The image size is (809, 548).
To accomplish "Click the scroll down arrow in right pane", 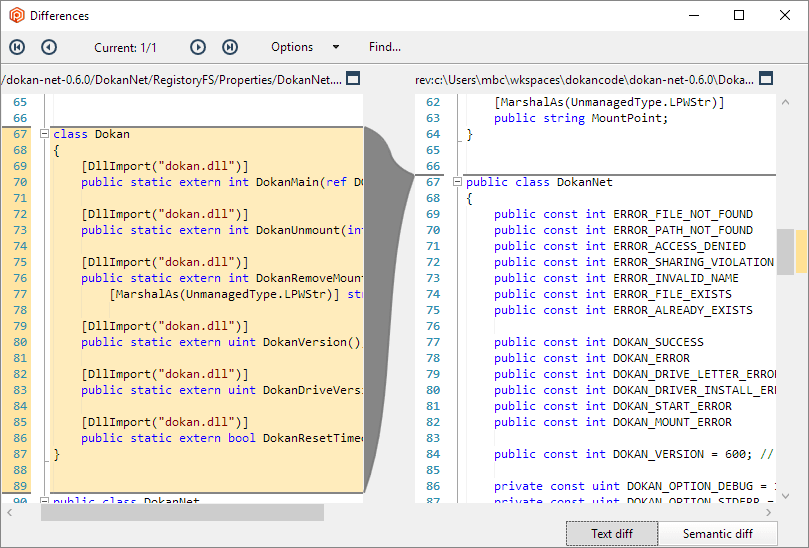I will tap(785, 496).
